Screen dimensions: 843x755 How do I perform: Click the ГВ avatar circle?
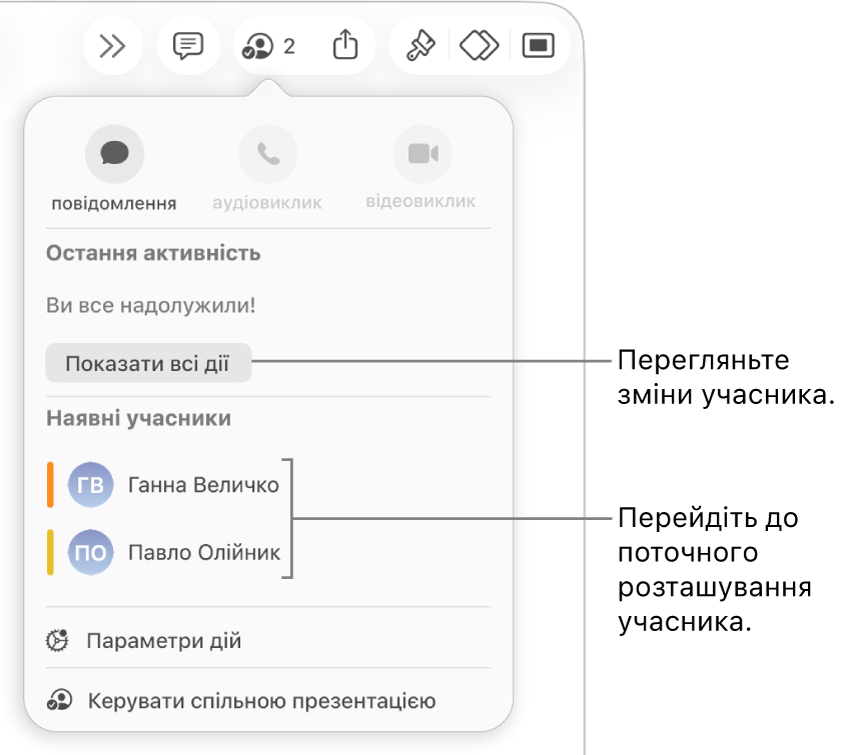click(90, 485)
